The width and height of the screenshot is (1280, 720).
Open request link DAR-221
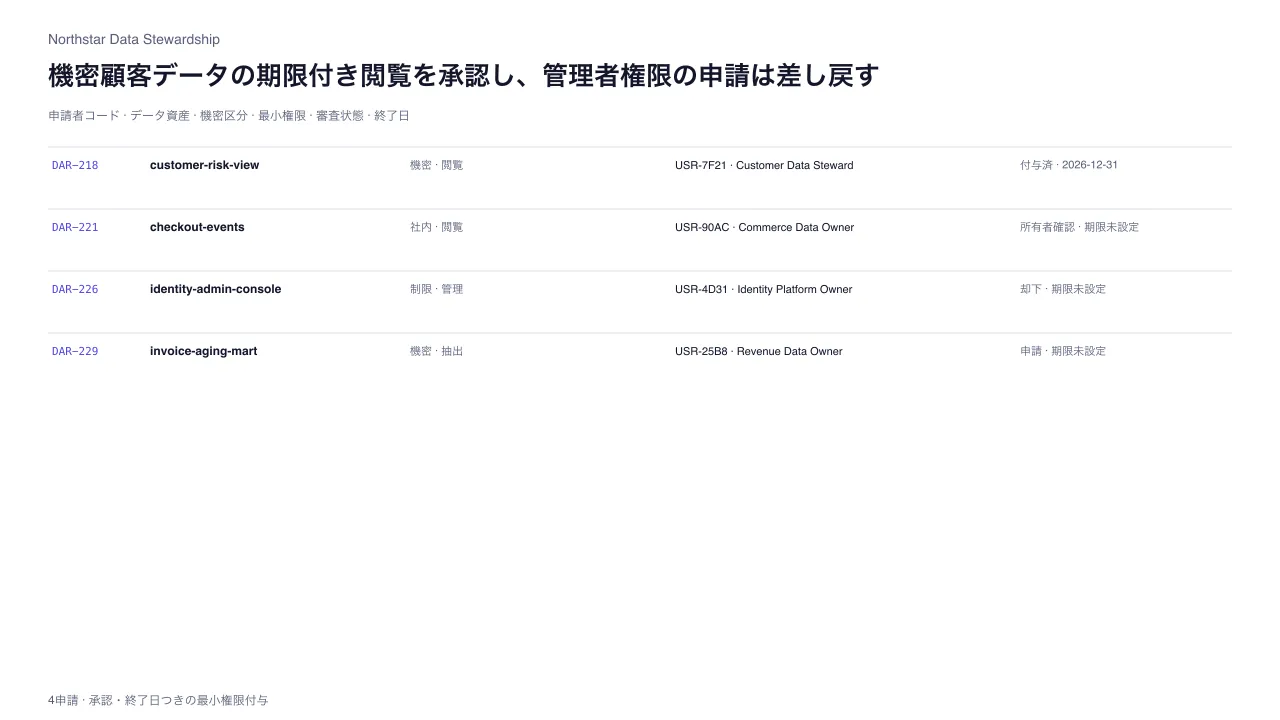(x=75, y=227)
